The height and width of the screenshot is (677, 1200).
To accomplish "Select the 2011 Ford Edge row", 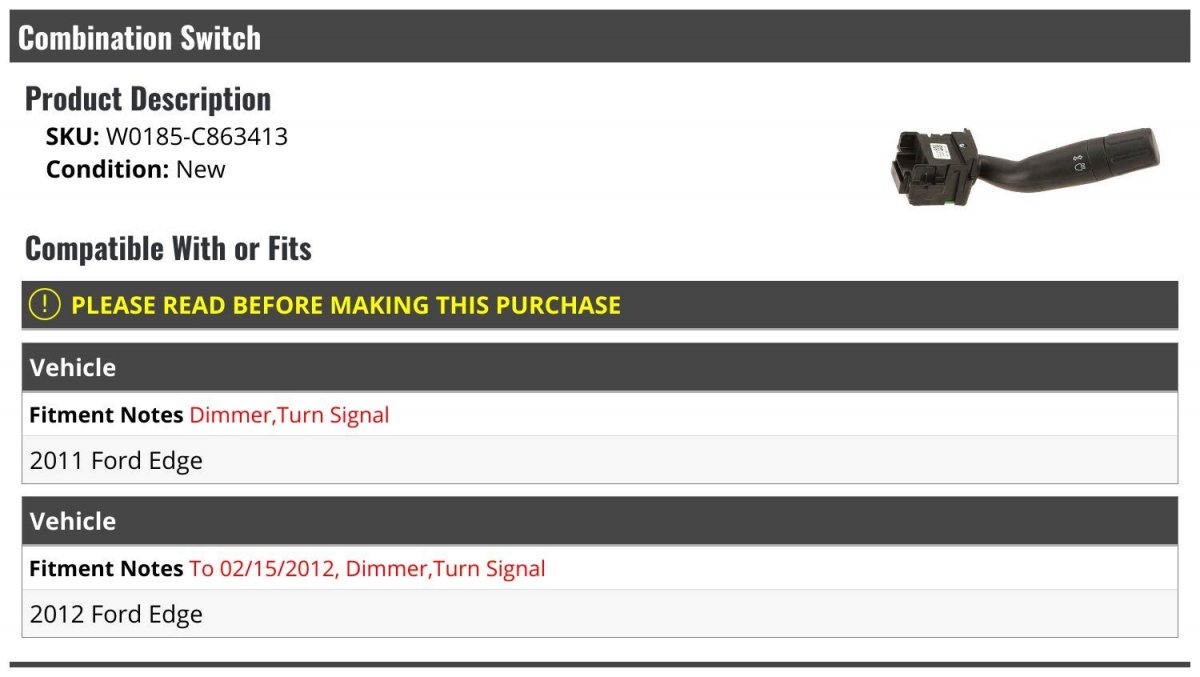I will click(600, 460).
